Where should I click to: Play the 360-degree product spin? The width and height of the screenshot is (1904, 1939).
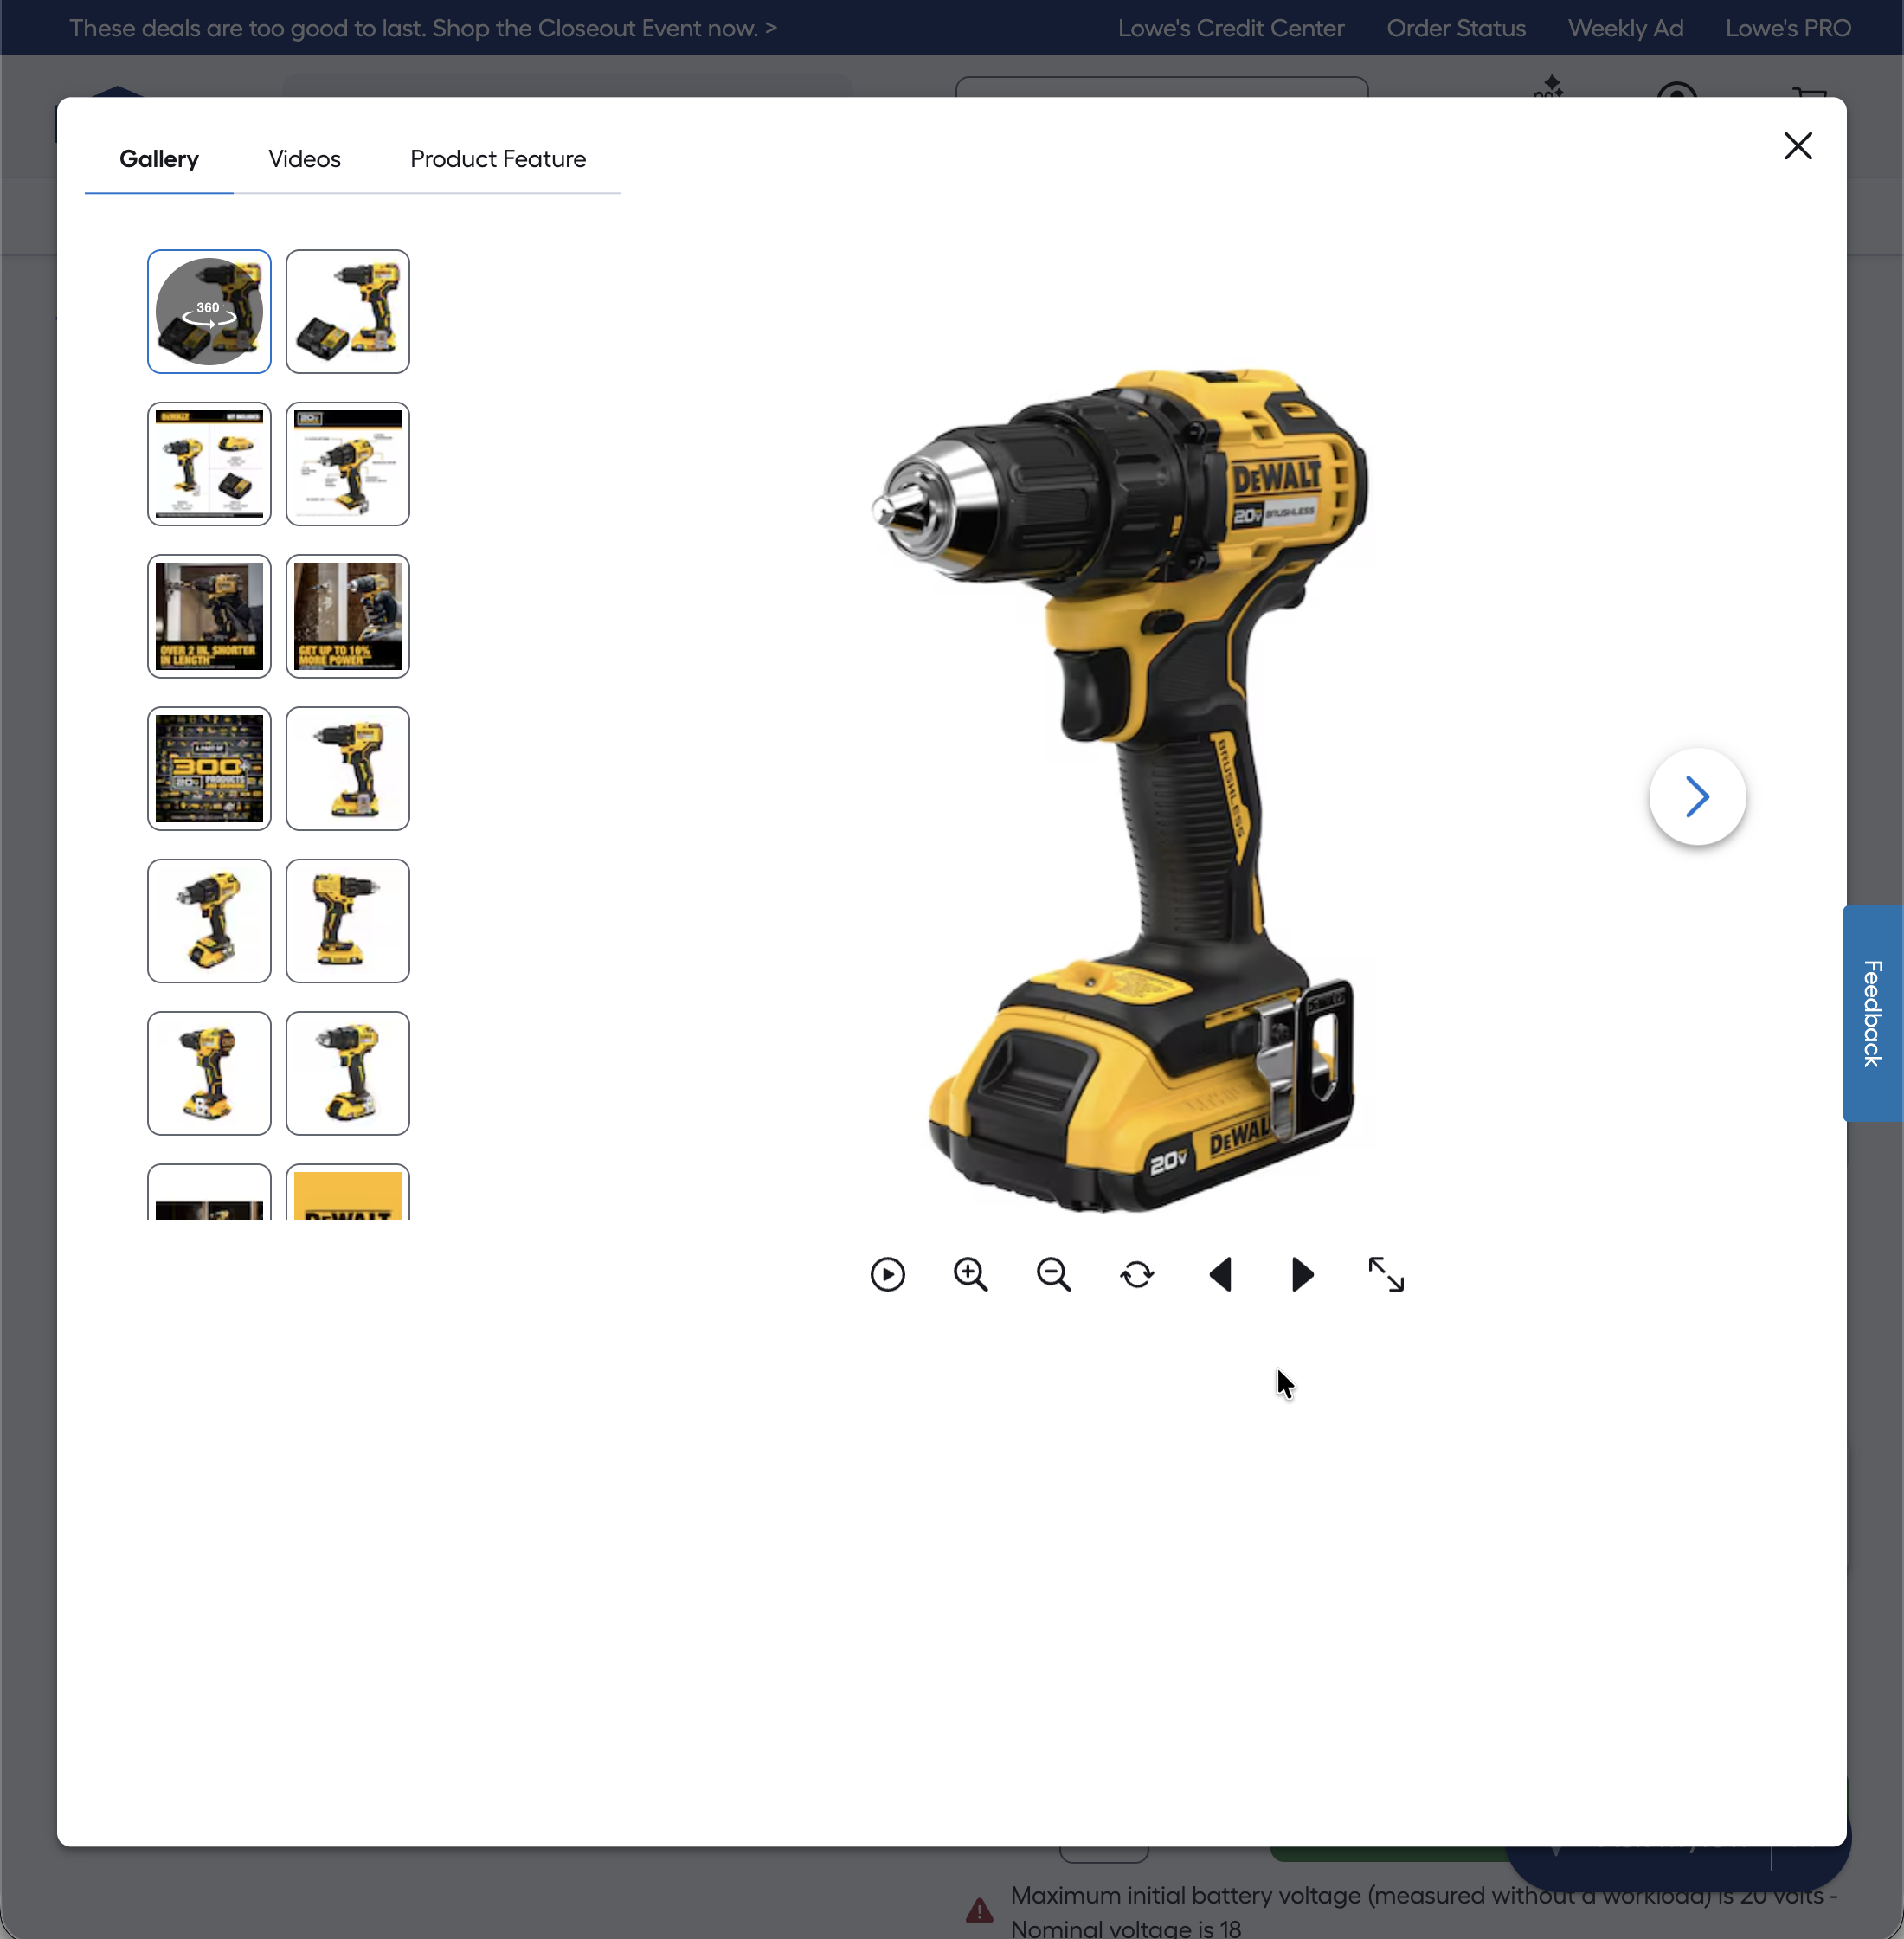click(x=887, y=1274)
